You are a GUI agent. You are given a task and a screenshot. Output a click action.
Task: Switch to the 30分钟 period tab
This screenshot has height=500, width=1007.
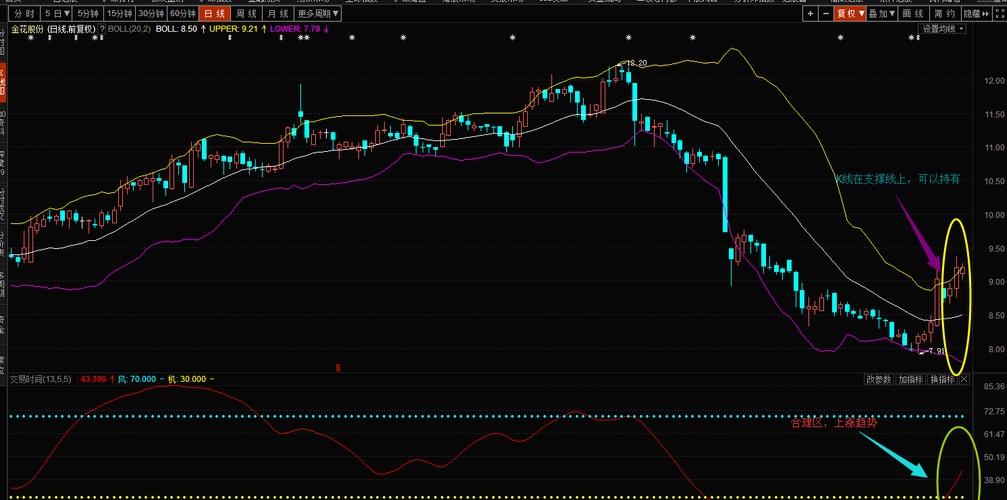150,13
